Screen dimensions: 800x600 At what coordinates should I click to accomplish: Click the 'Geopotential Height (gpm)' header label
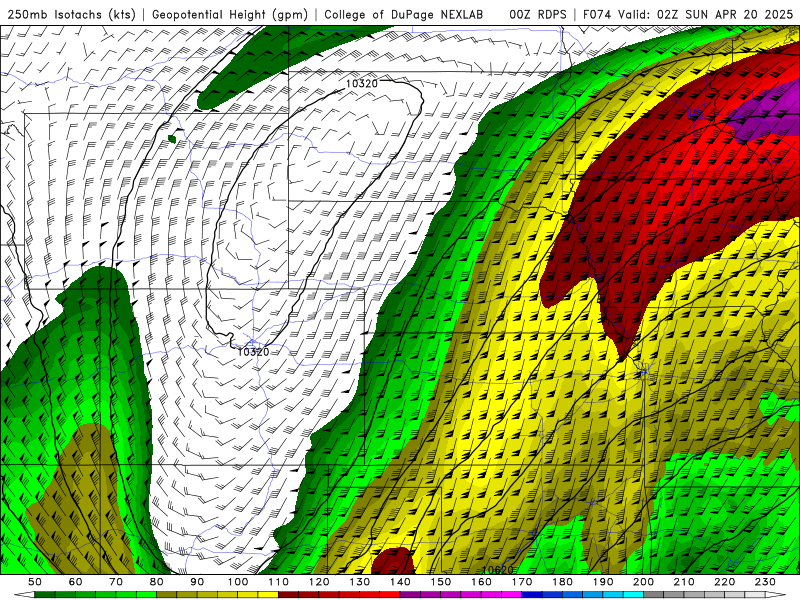pos(230,14)
